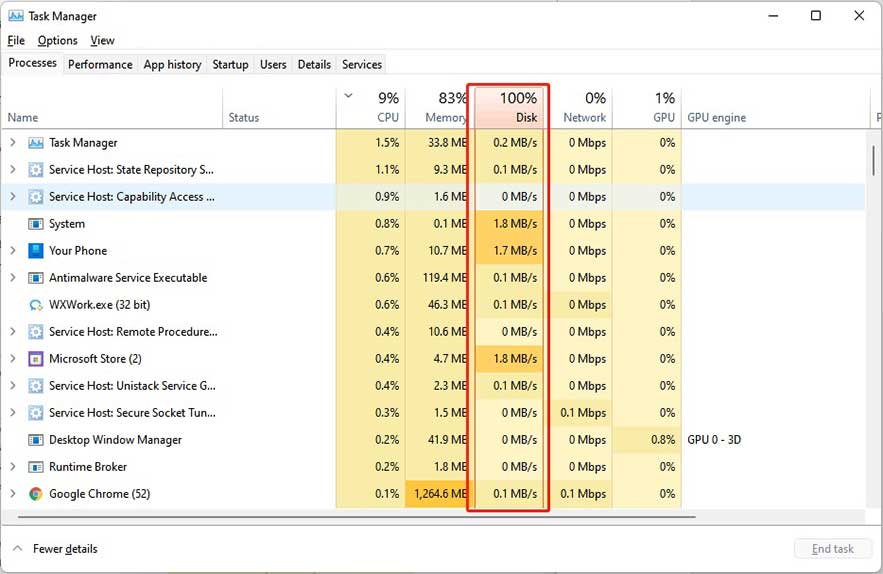Switch to the Services tab
883x574 pixels.
pyautogui.click(x=362, y=65)
